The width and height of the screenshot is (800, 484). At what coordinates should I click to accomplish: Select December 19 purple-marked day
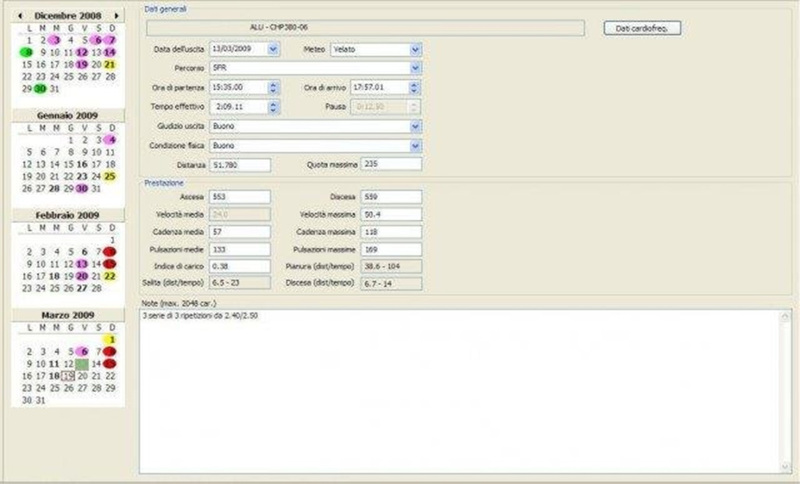(82, 64)
